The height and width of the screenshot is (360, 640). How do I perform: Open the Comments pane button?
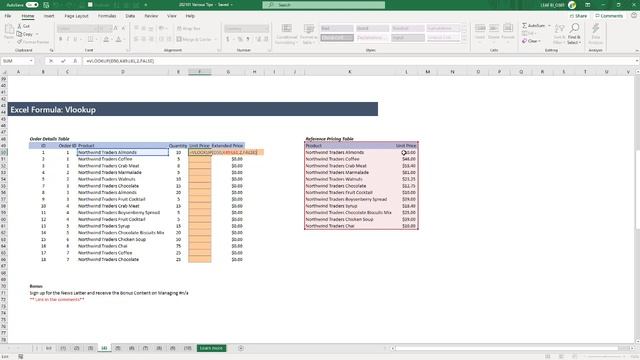[609, 16]
